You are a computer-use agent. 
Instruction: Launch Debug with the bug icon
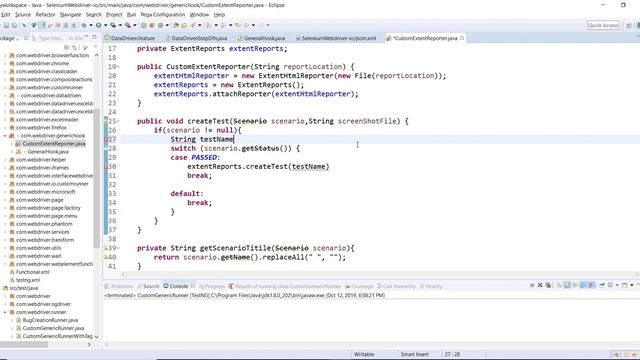[84, 25]
